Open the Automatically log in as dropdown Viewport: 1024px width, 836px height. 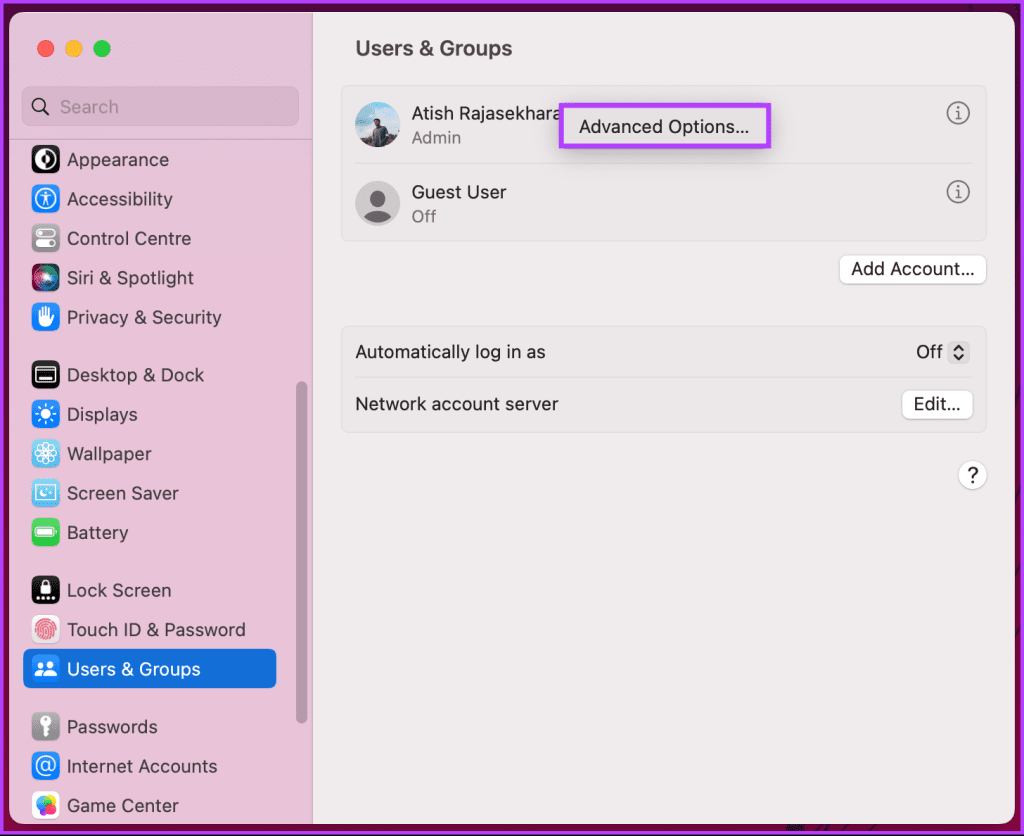pyautogui.click(x=942, y=352)
